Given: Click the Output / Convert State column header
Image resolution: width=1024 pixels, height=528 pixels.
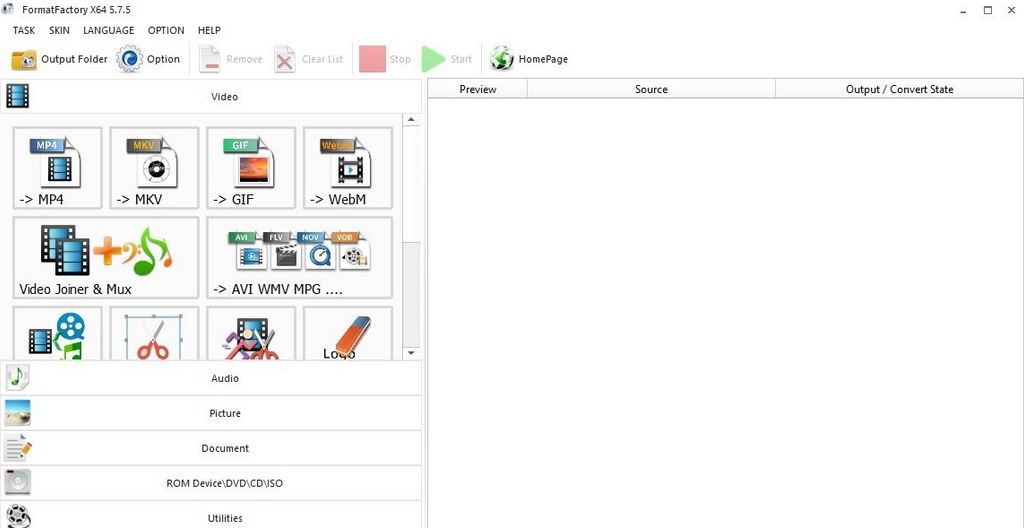Looking at the screenshot, I should tap(899, 89).
